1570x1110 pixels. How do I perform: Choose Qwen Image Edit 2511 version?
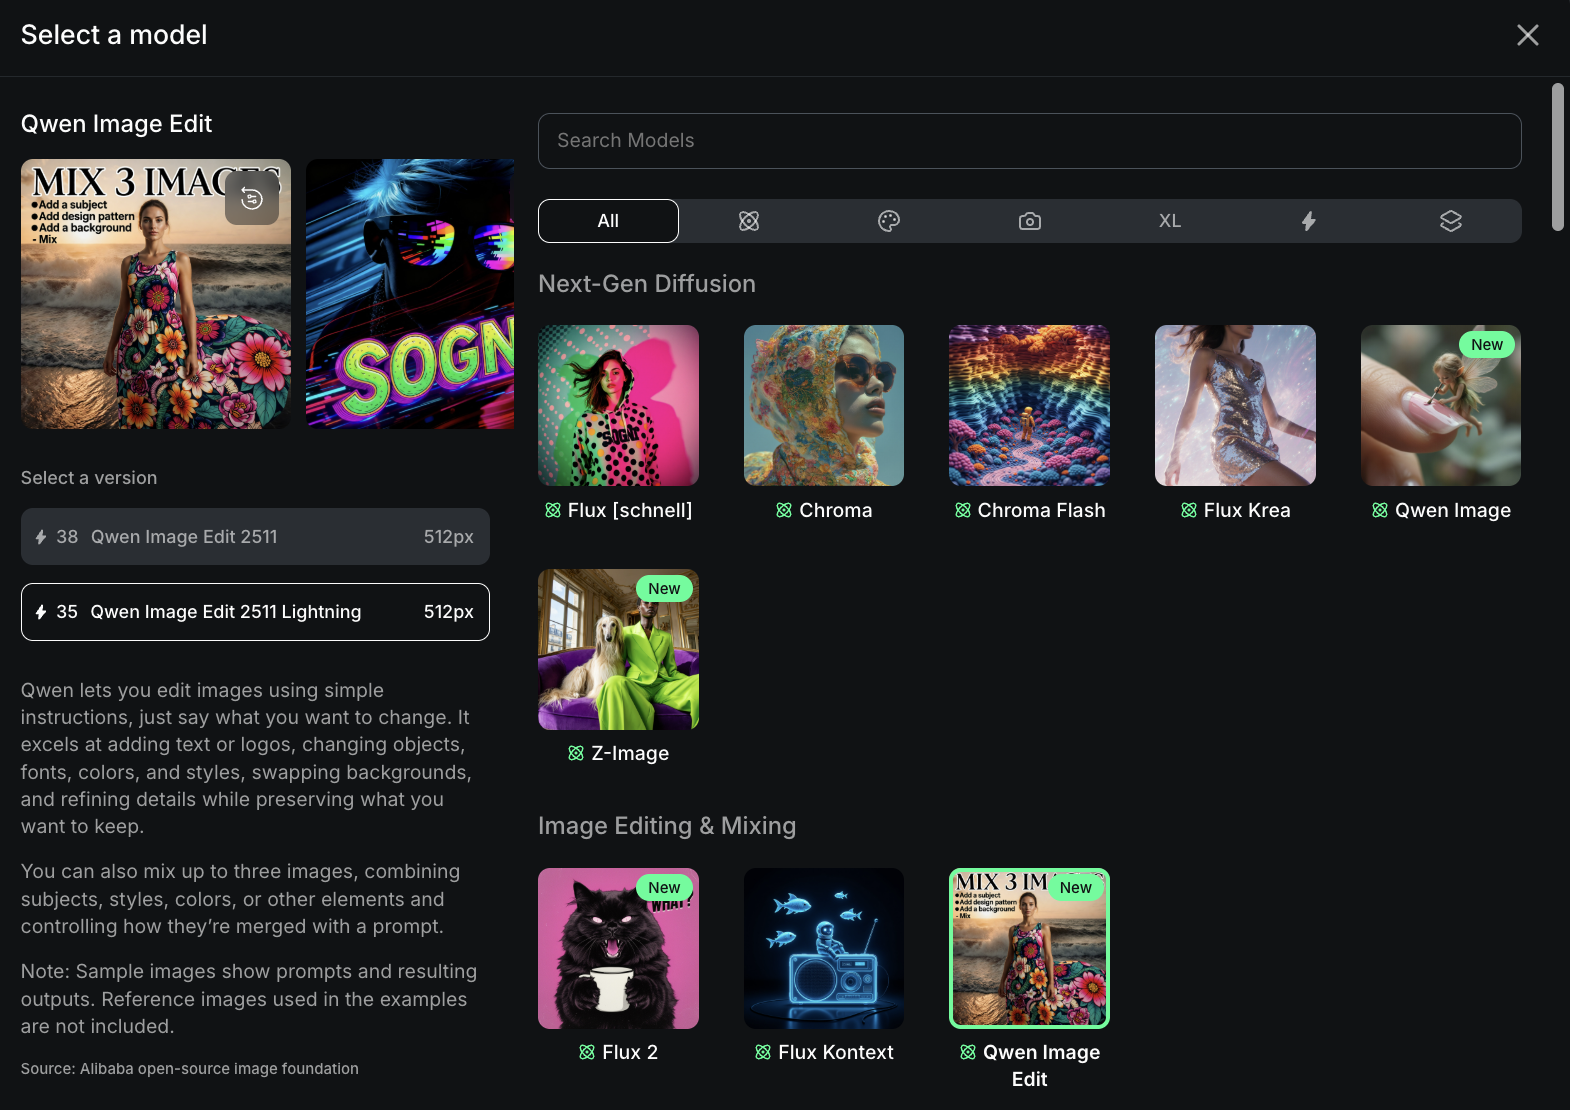pos(255,537)
